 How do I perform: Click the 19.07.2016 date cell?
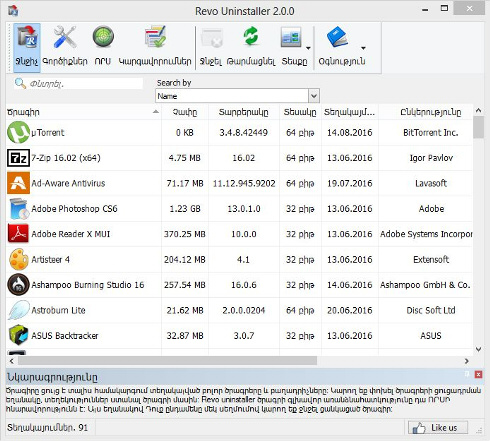(x=350, y=183)
